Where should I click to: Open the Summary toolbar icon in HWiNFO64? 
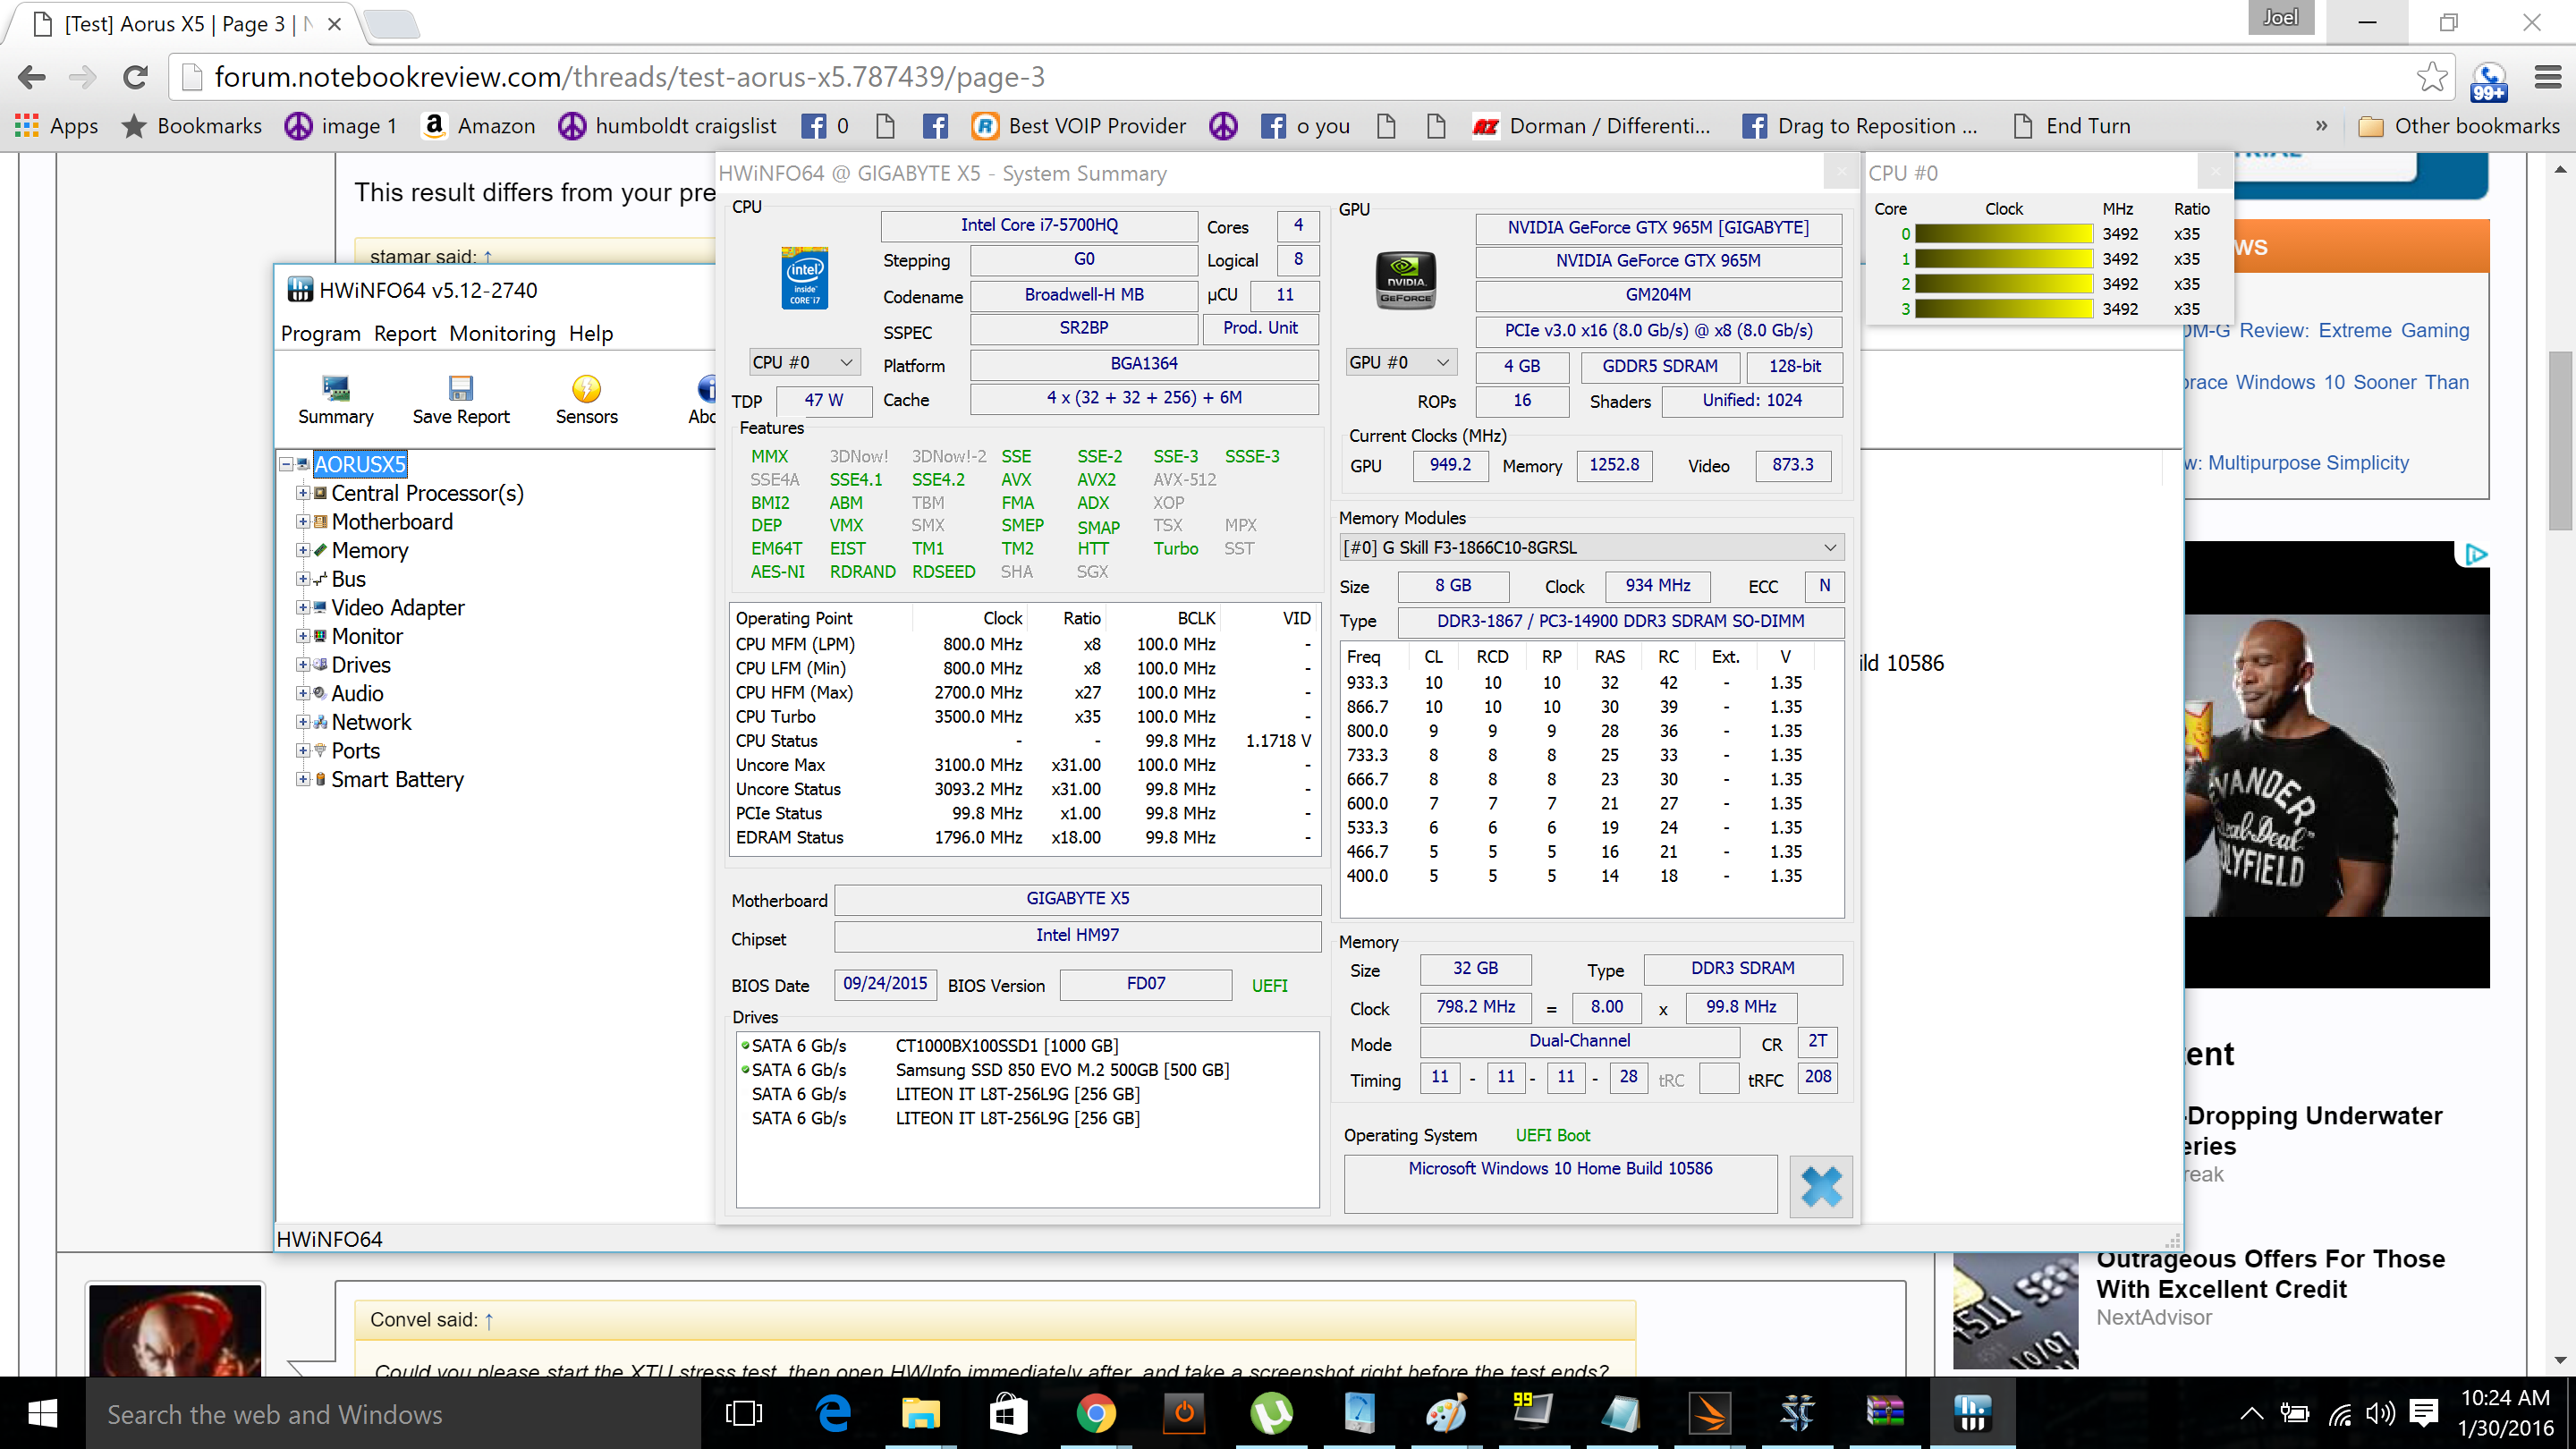pyautogui.click(x=336, y=399)
